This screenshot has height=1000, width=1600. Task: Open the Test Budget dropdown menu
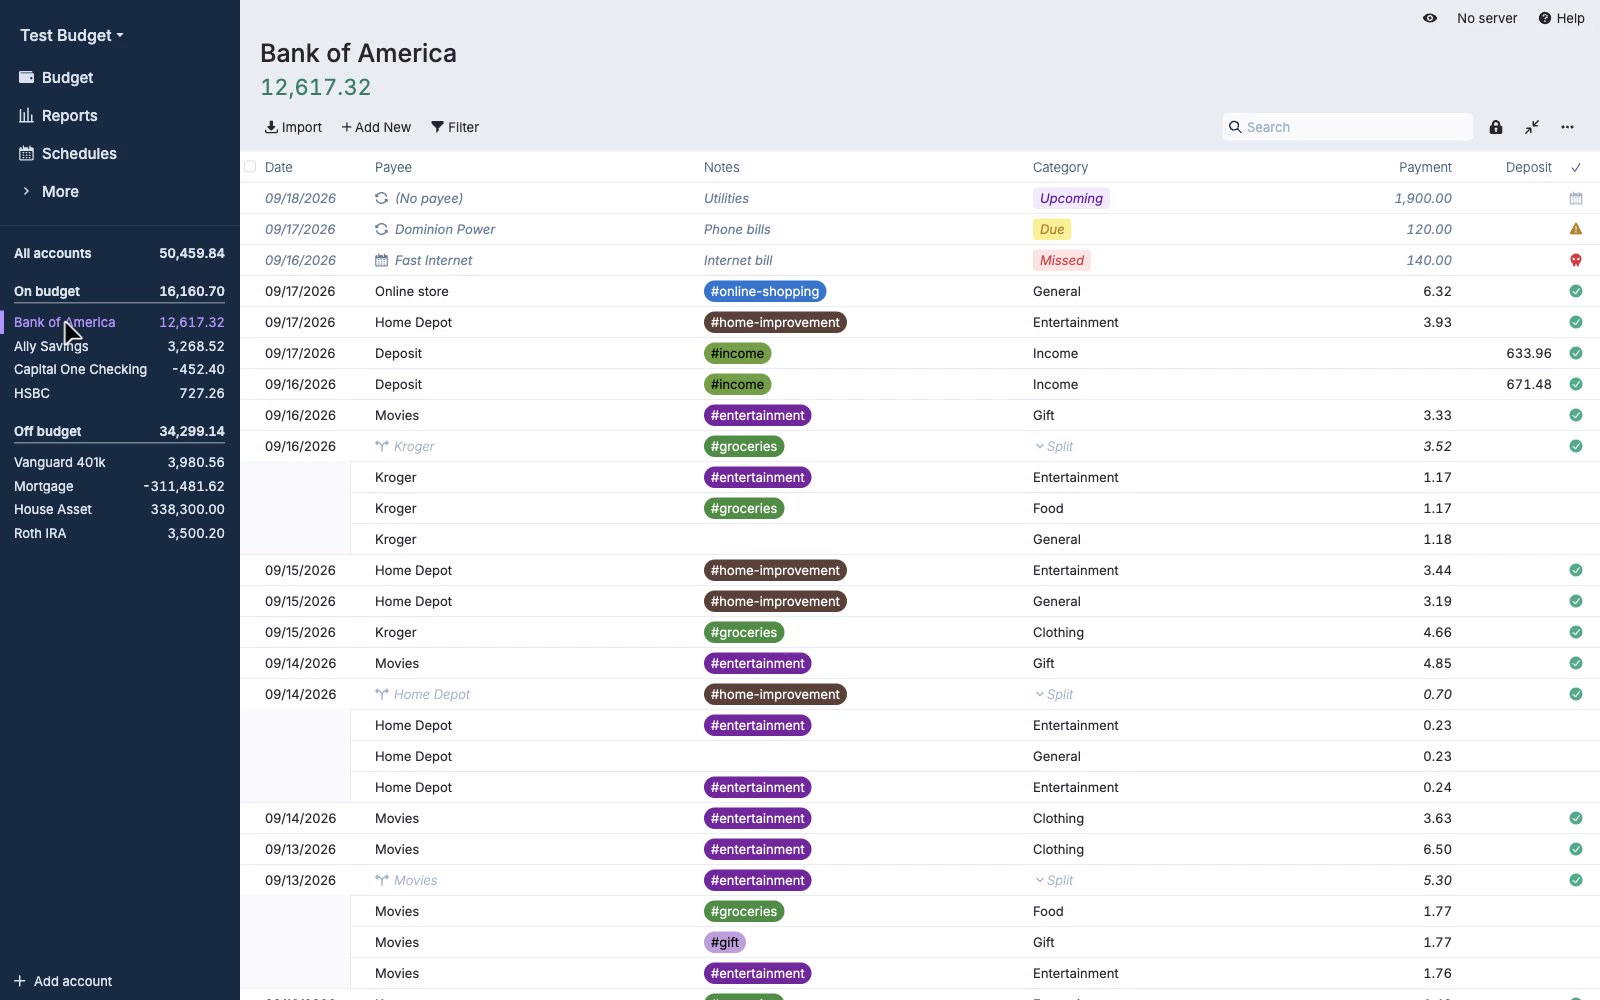(x=72, y=35)
